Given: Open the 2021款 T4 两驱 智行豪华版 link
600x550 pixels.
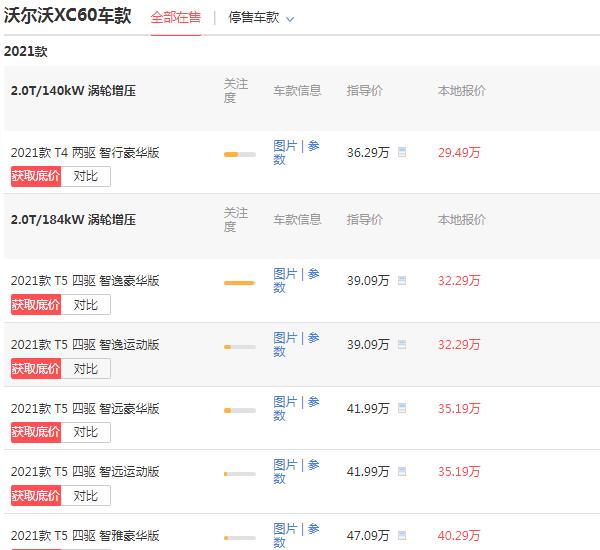Looking at the screenshot, I should pos(85,153).
